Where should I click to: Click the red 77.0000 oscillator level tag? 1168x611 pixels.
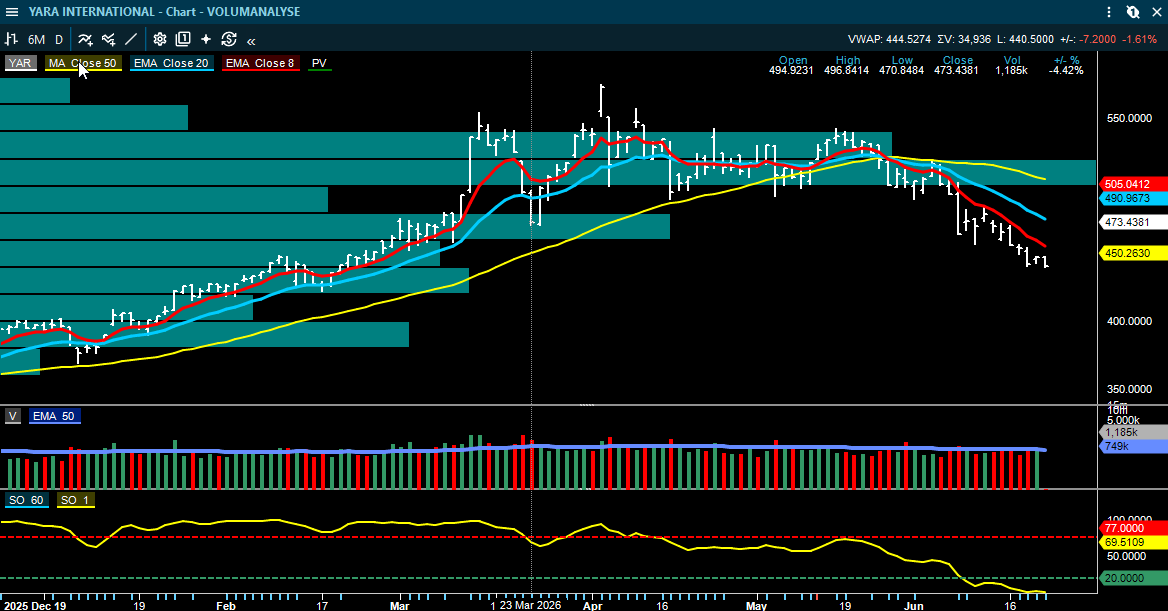tap(1132, 528)
